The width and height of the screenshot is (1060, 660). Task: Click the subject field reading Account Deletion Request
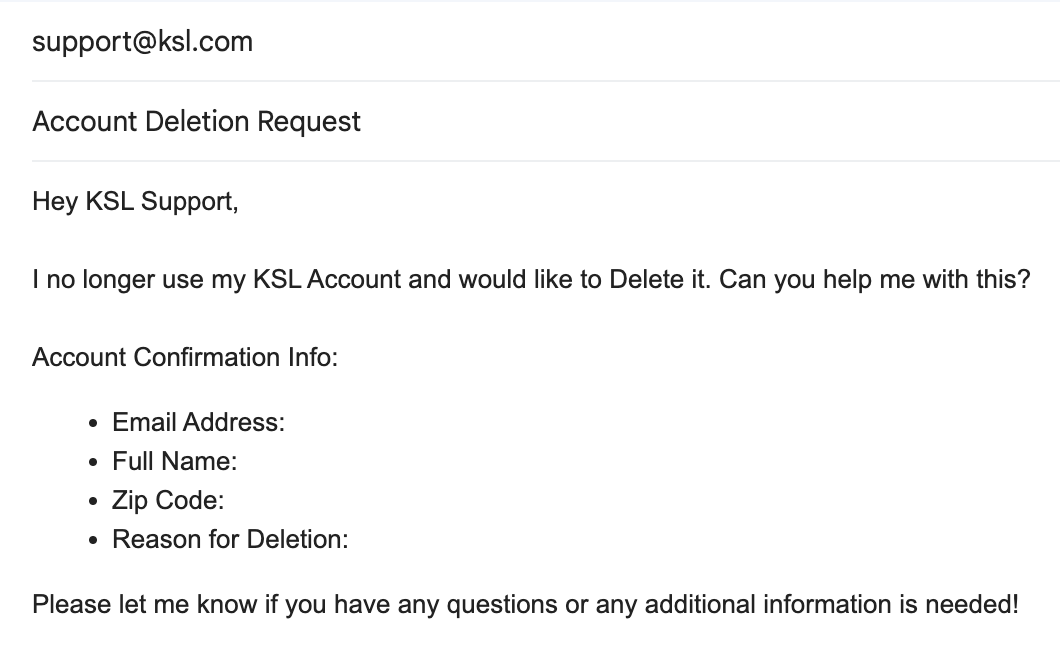(x=546, y=122)
